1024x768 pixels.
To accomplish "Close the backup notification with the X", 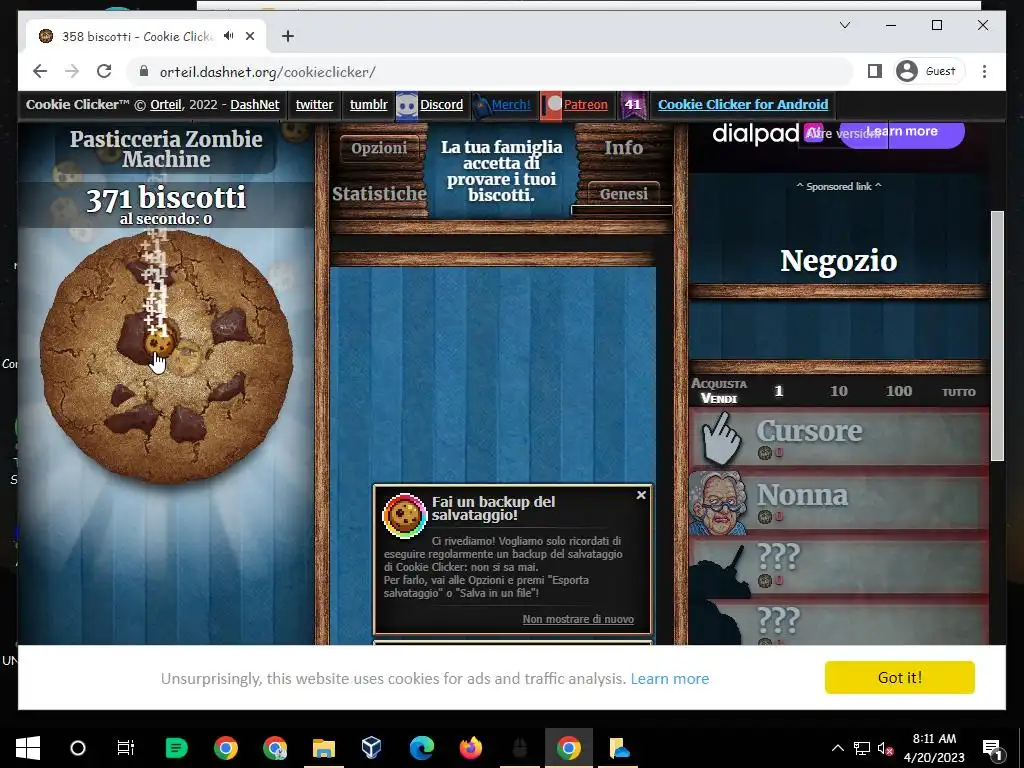I will click(641, 495).
